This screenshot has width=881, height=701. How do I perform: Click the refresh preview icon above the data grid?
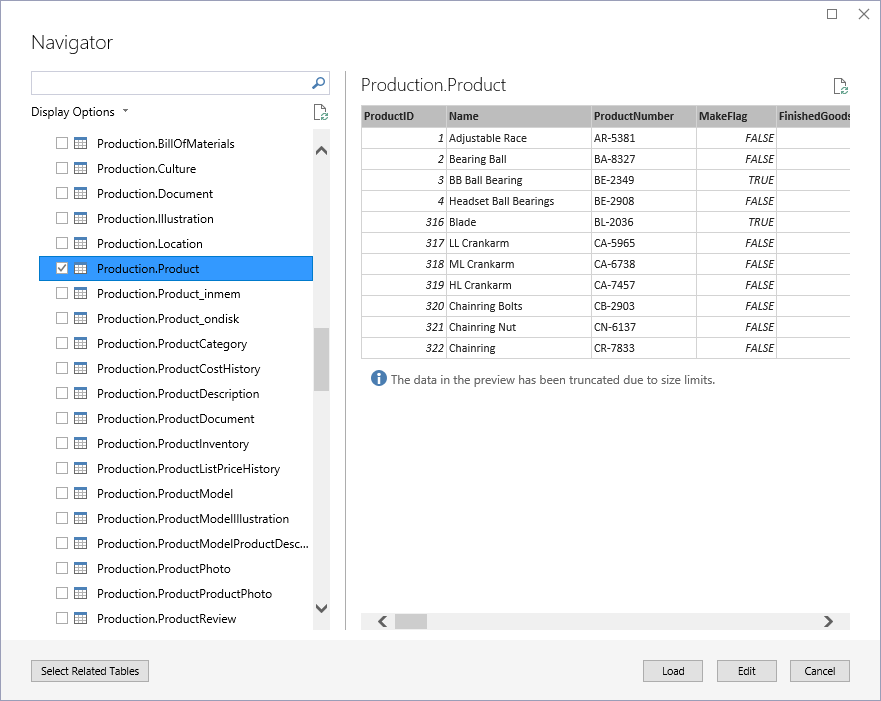(x=840, y=86)
